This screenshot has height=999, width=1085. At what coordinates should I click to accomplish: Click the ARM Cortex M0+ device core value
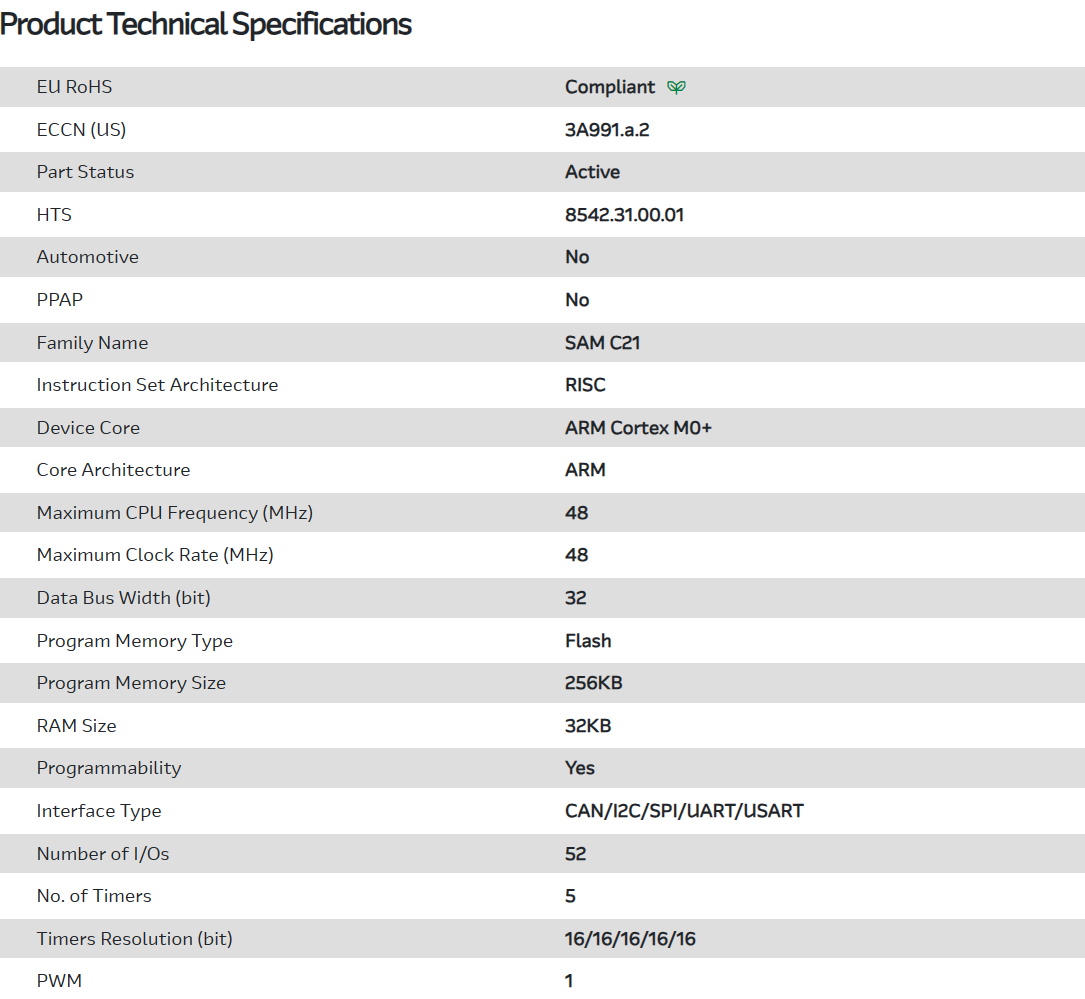(638, 428)
